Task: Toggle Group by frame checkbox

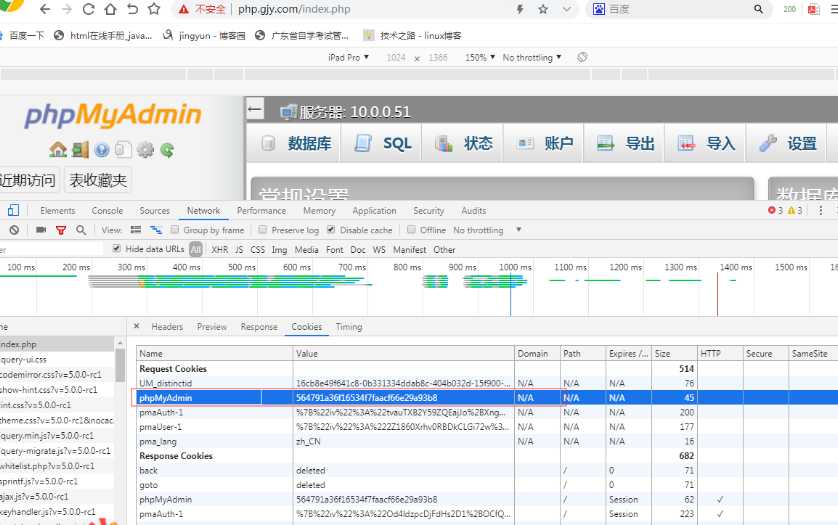Action: pos(175,229)
